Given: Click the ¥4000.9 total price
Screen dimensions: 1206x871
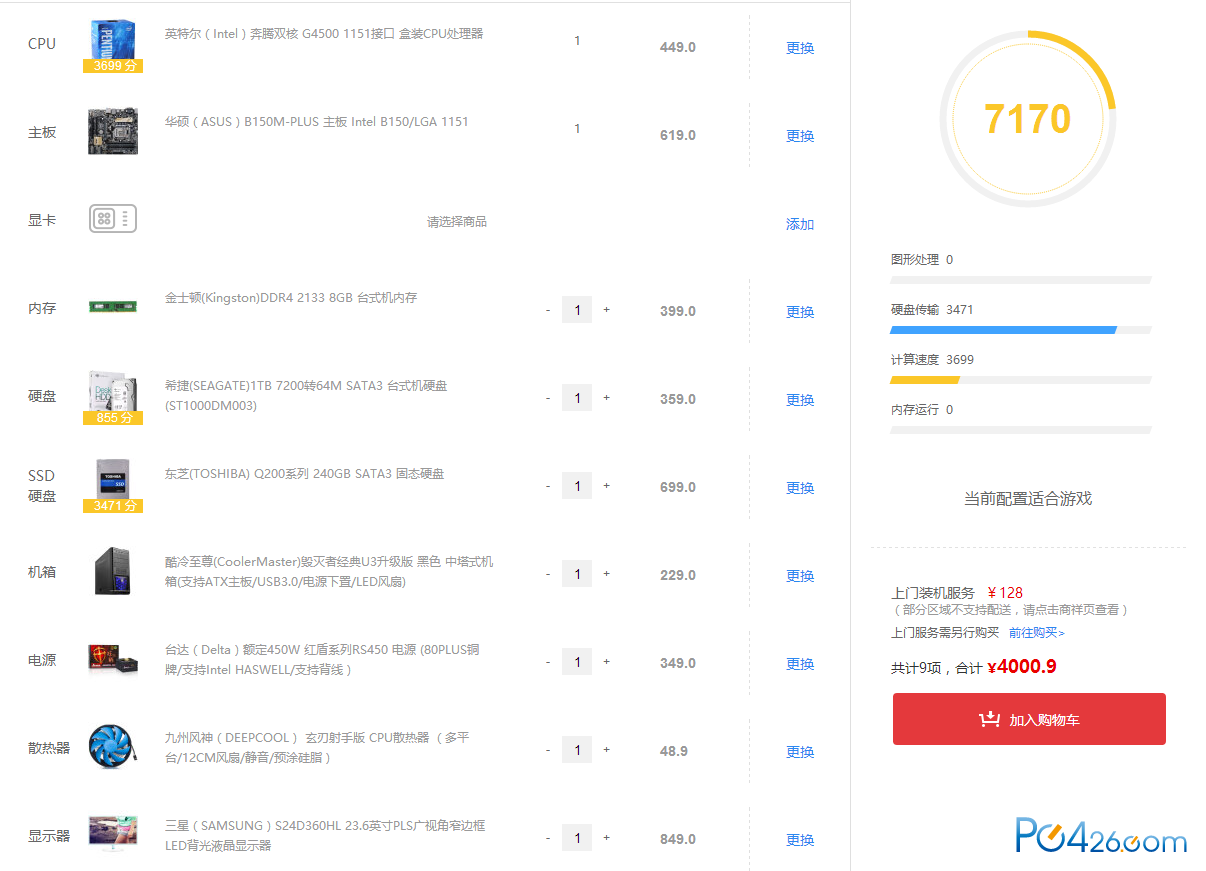Looking at the screenshot, I should 1022,667.
